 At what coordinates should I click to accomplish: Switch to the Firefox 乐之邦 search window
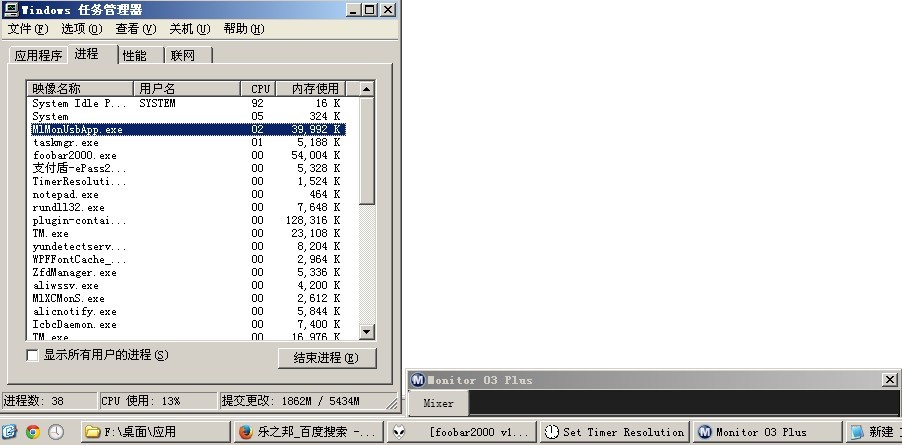click(x=308, y=432)
